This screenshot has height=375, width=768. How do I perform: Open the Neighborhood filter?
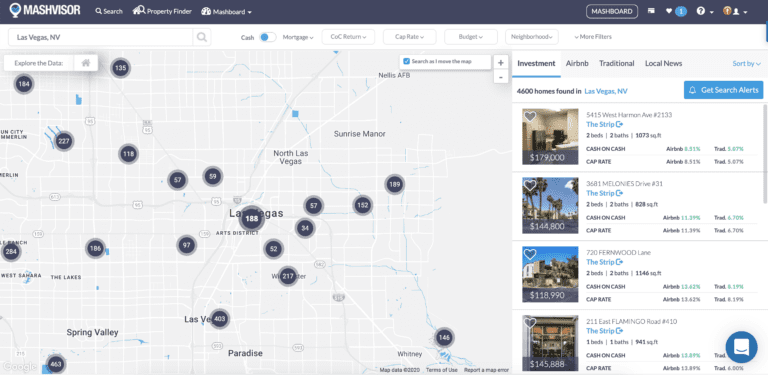coord(532,37)
